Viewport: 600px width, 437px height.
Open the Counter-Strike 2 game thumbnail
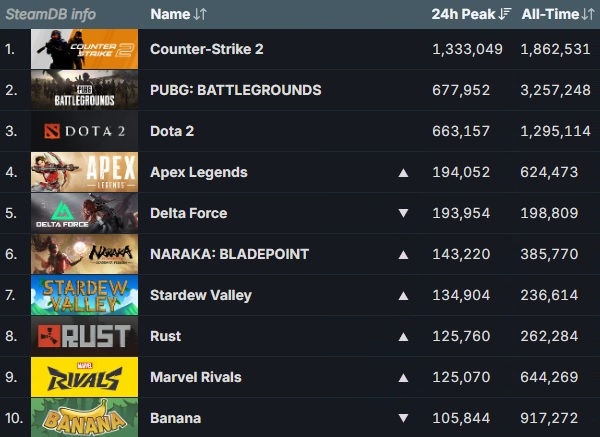[85, 49]
